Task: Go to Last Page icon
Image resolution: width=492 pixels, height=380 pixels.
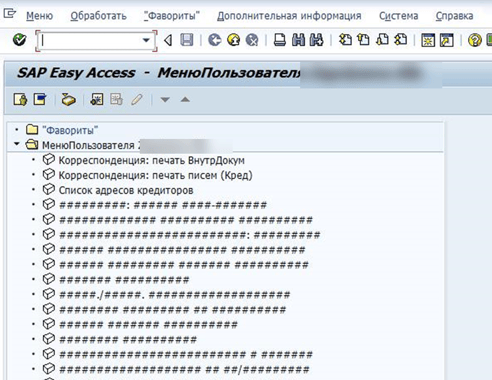Action: pos(401,40)
